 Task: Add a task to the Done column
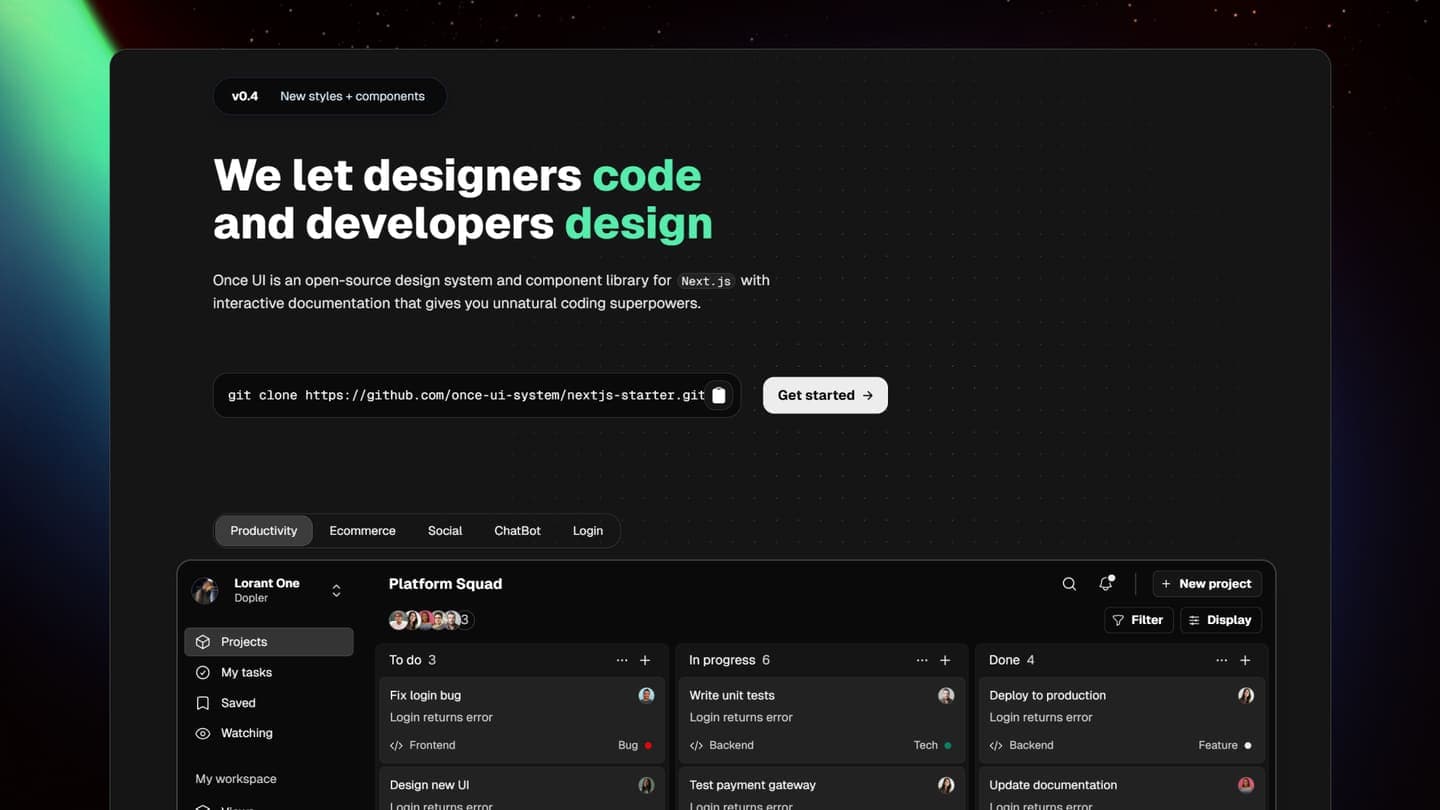click(x=1245, y=660)
